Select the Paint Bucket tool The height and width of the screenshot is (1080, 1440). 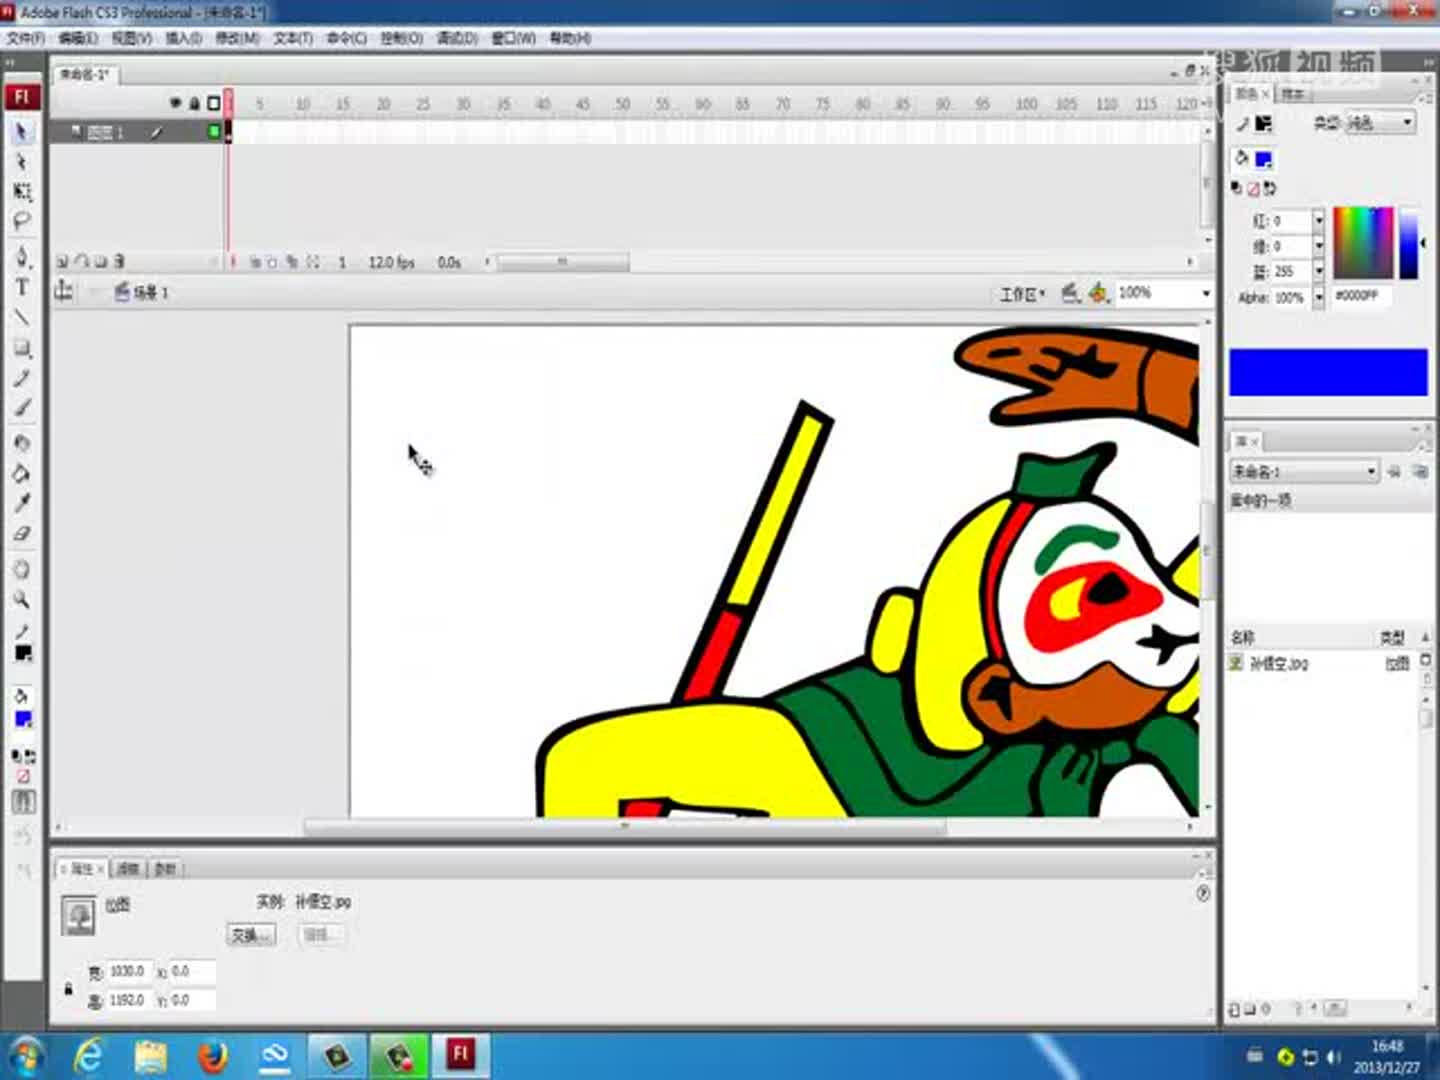coord(22,473)
